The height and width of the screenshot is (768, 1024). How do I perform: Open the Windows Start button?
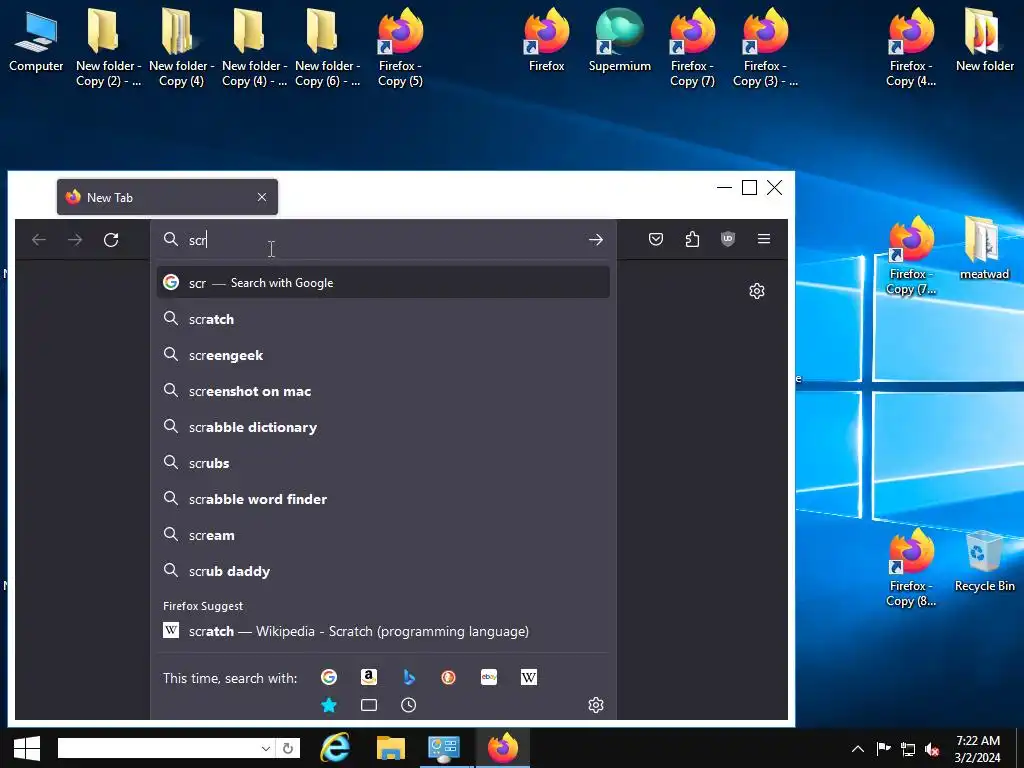tap(26, 748)
